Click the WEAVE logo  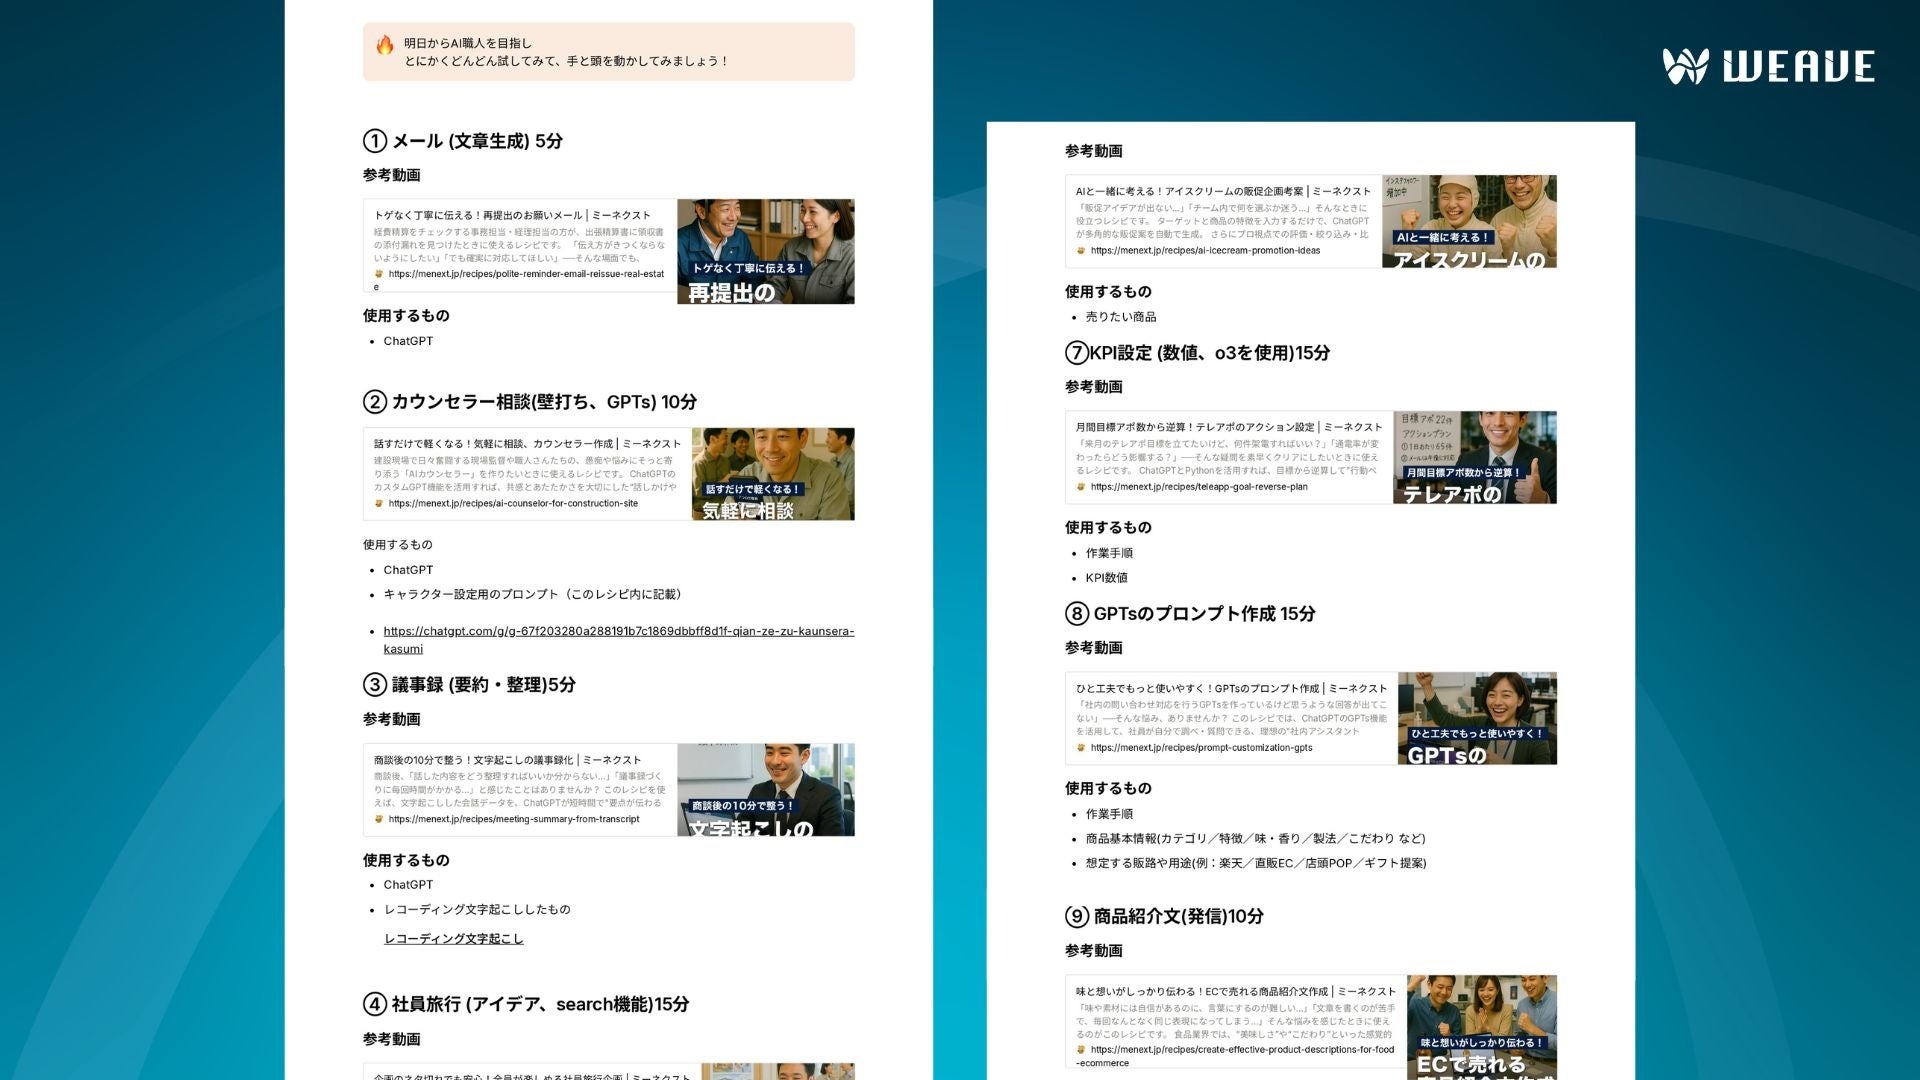[1768, 66]
